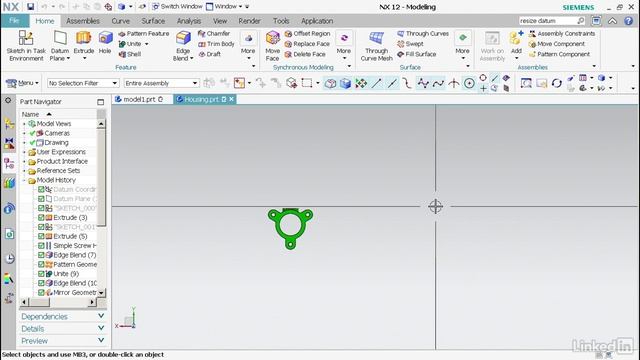Click Add component icon
Screen dimensions: 640x360
(516, 39)
